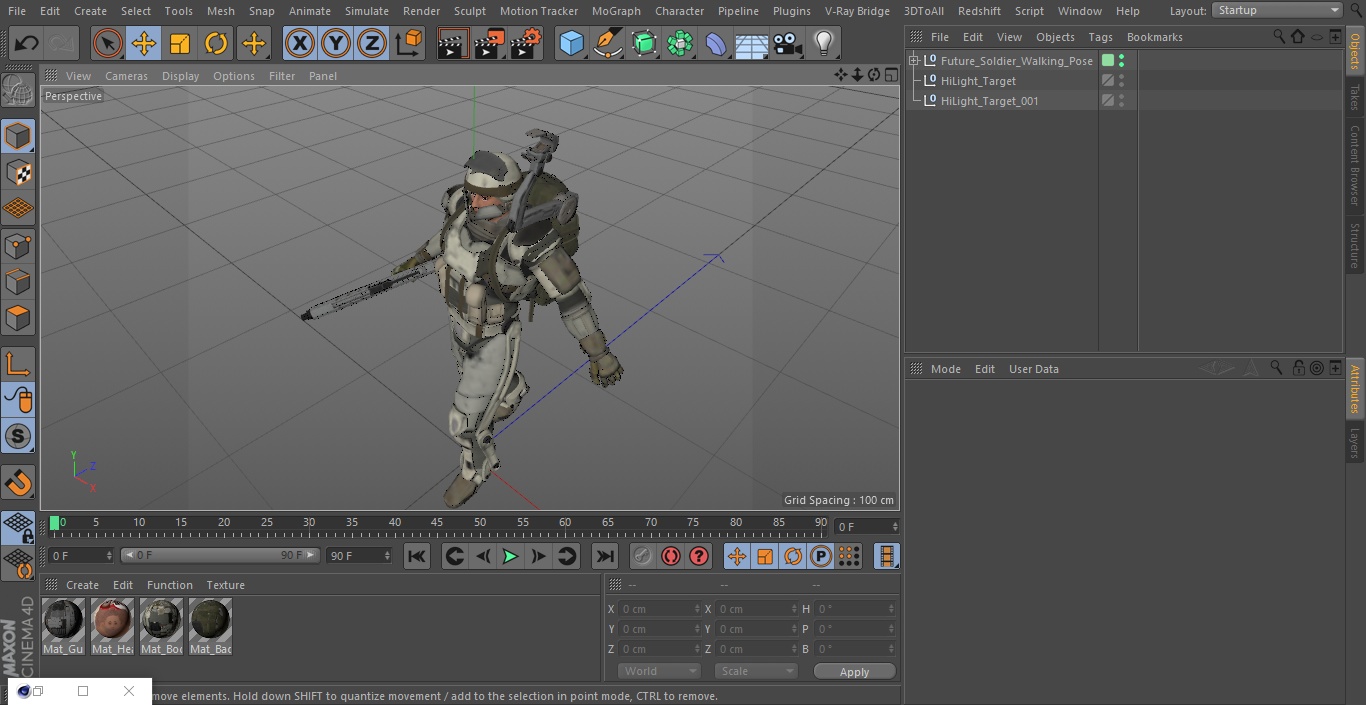Select the Scale tool
1366x705 pixels.
coord(180,44)
